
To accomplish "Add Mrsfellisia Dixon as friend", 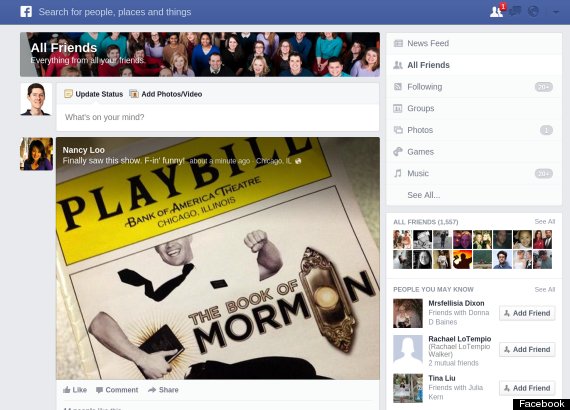I will coord(527,313).
